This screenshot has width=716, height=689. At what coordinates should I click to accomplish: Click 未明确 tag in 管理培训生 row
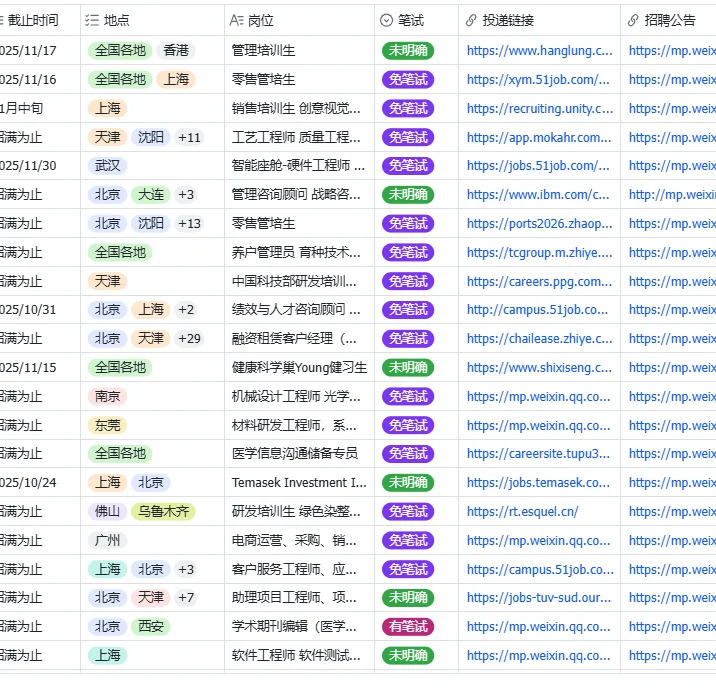point(408,50)
